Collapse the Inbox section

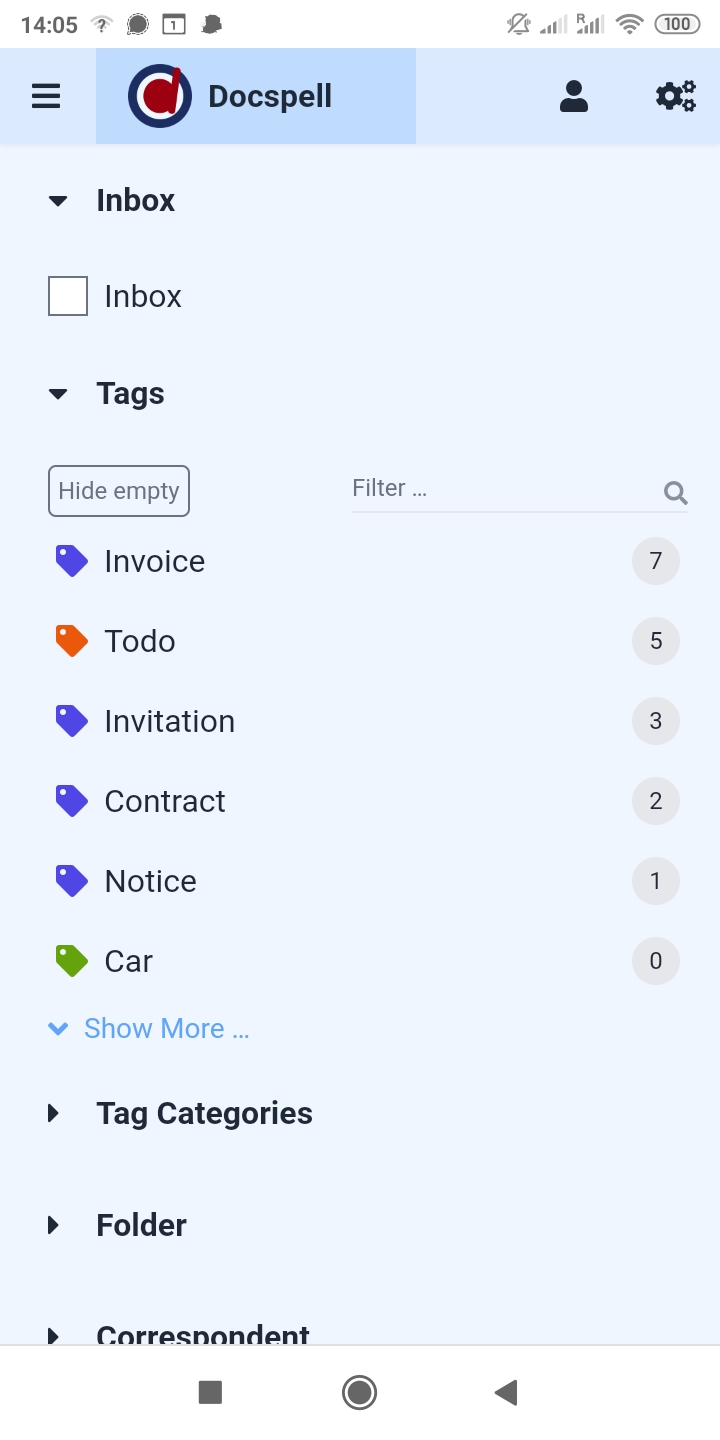[58, 201]
